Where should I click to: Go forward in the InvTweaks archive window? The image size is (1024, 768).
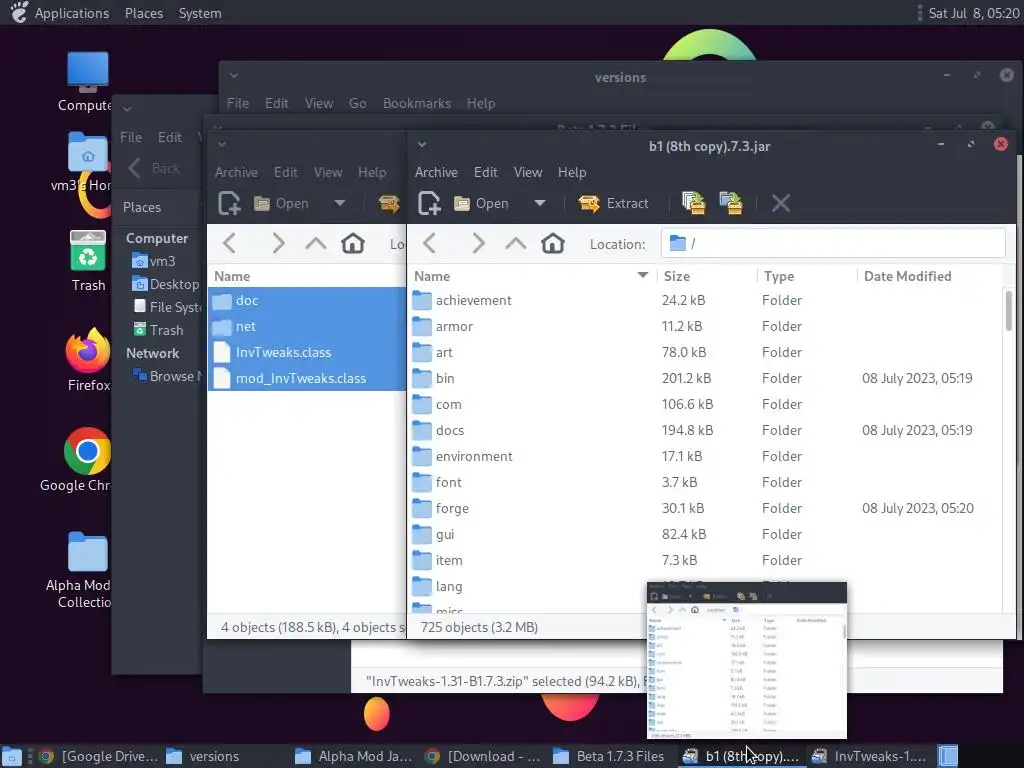[x=278, y=244]
